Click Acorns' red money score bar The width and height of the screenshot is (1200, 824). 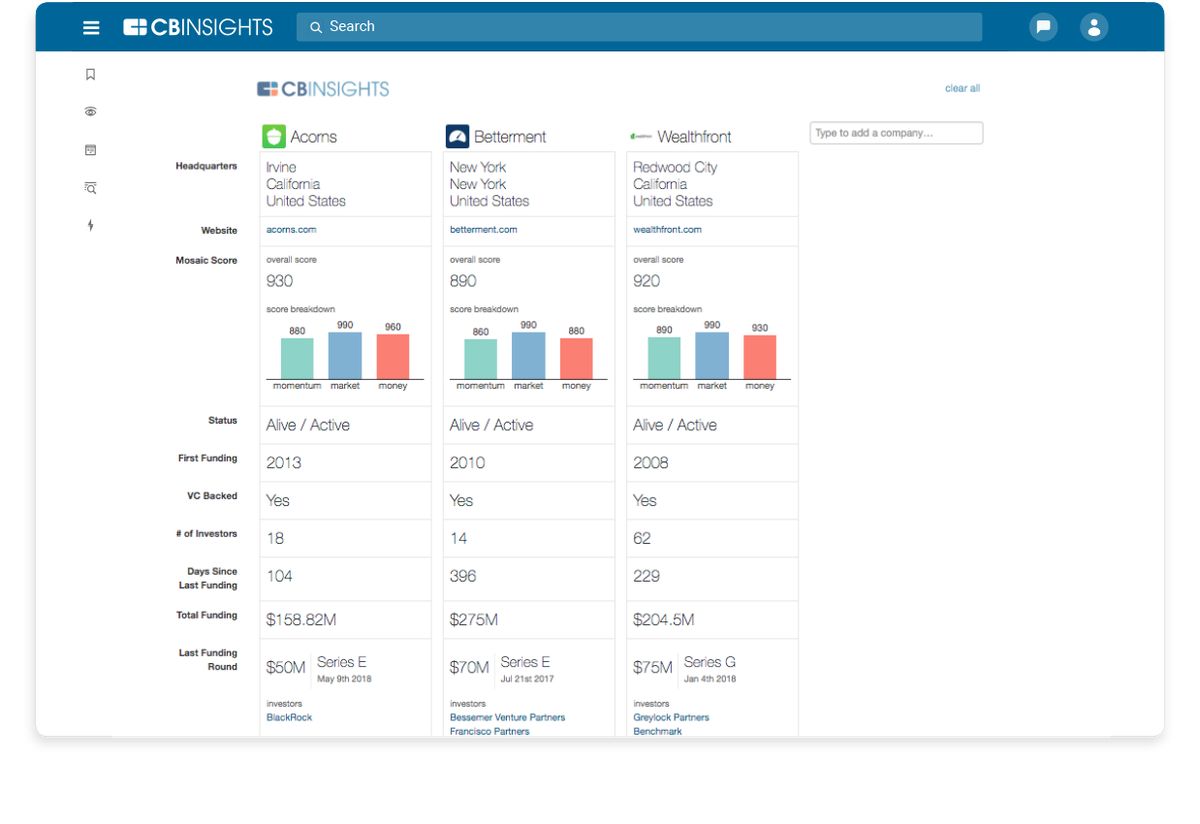393,357
